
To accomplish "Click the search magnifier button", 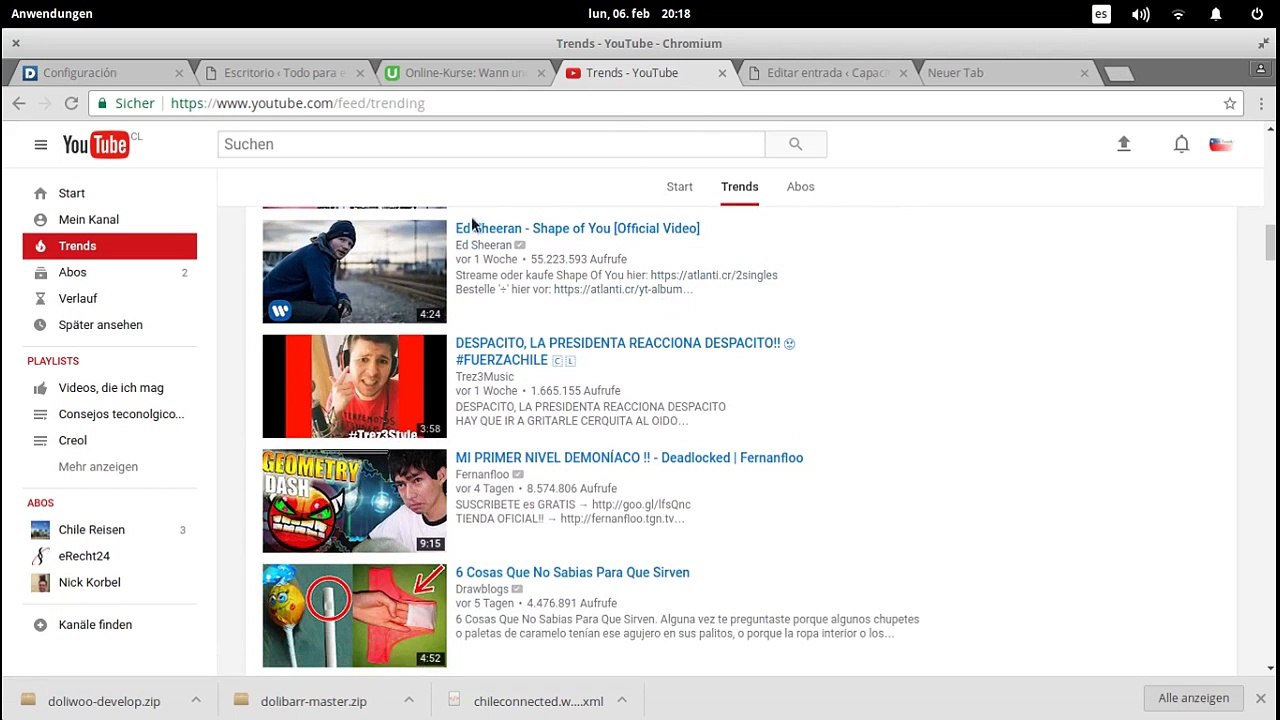I will (x=796, y=144).
